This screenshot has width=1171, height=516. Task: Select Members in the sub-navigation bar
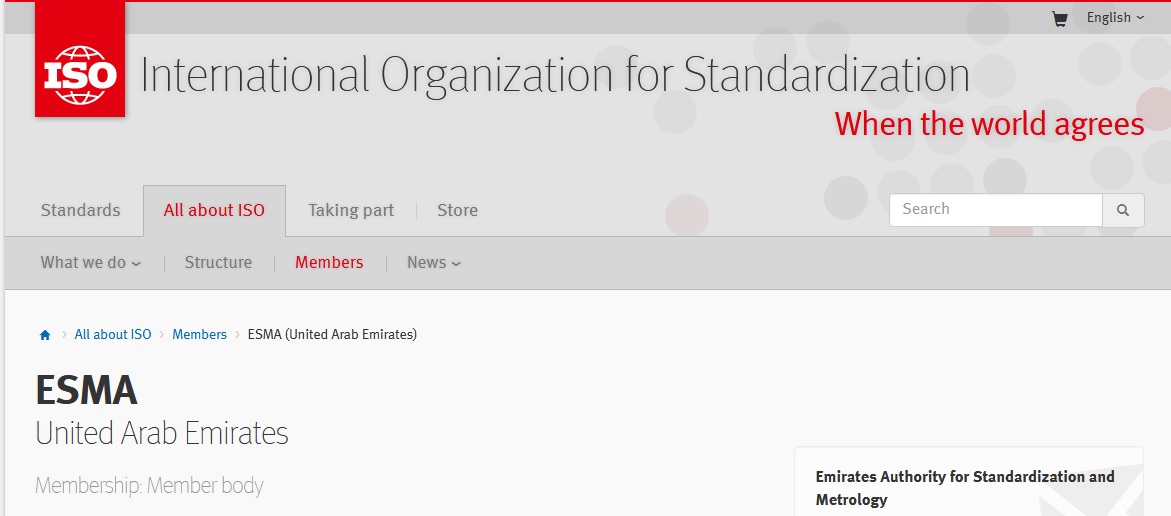[x=329, y=263]
